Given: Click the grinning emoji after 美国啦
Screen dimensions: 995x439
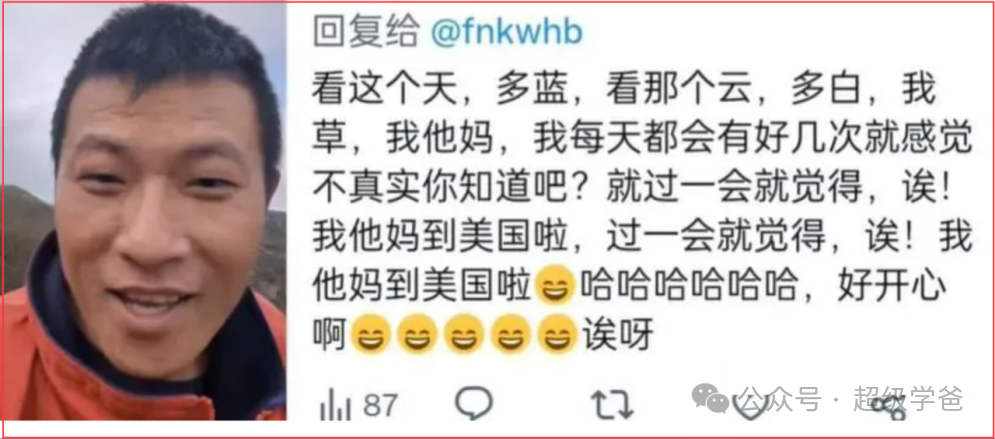Looking at the screenshot, I should coord(555,285).
